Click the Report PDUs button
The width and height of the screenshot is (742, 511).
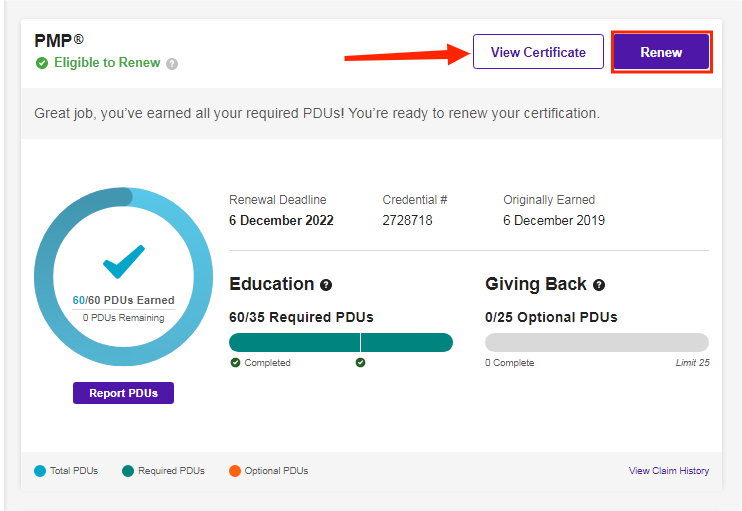point(123,393)
